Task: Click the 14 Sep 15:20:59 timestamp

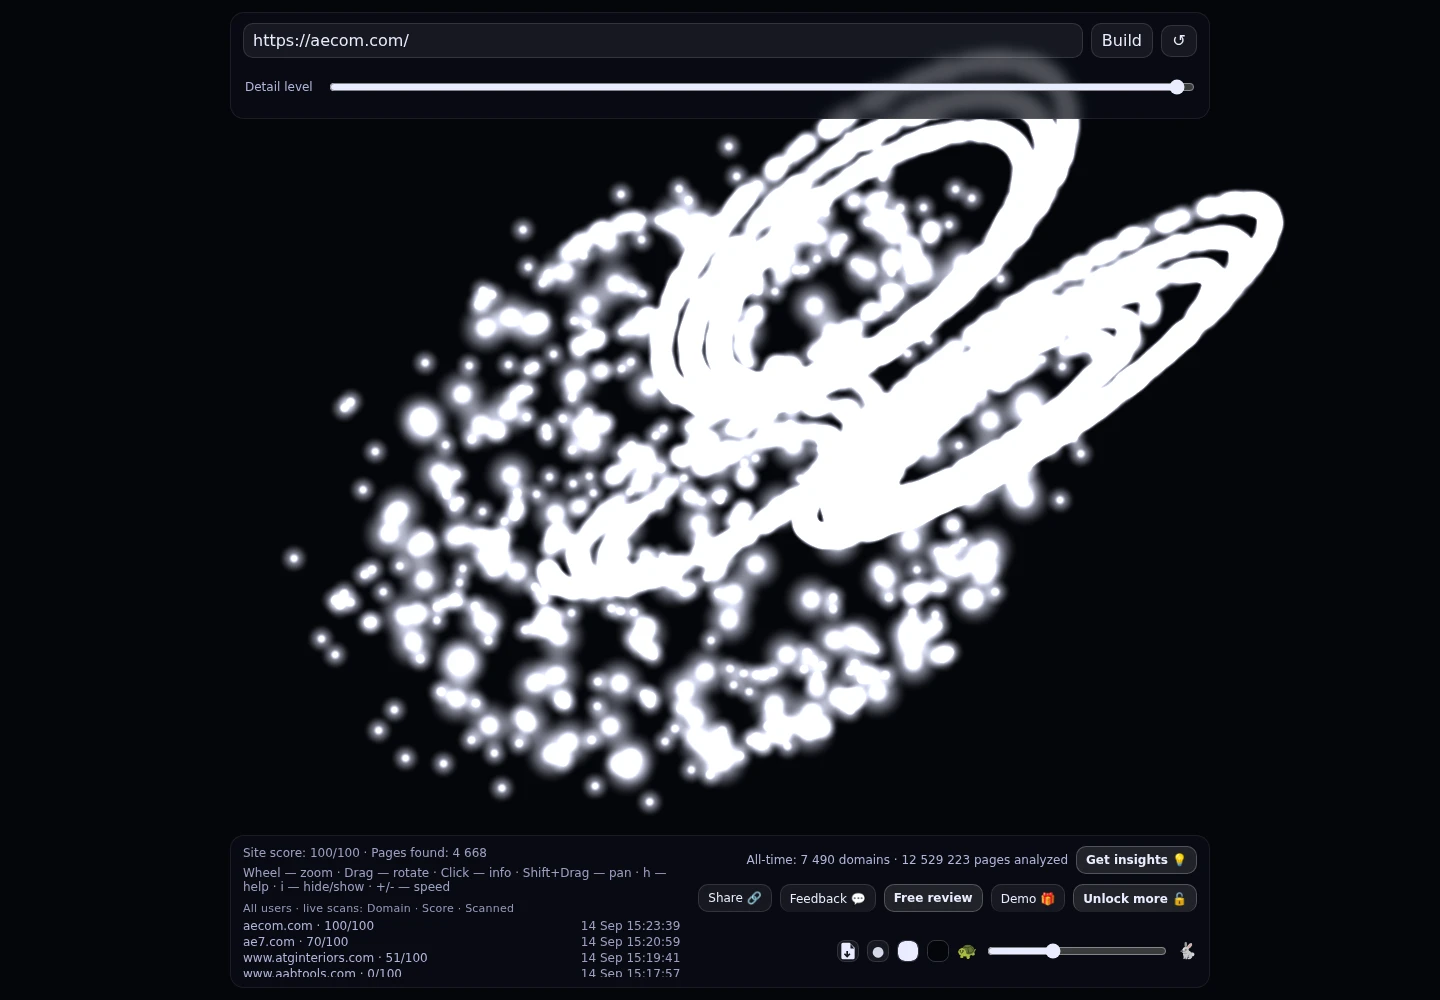Action: click(630, 942)
